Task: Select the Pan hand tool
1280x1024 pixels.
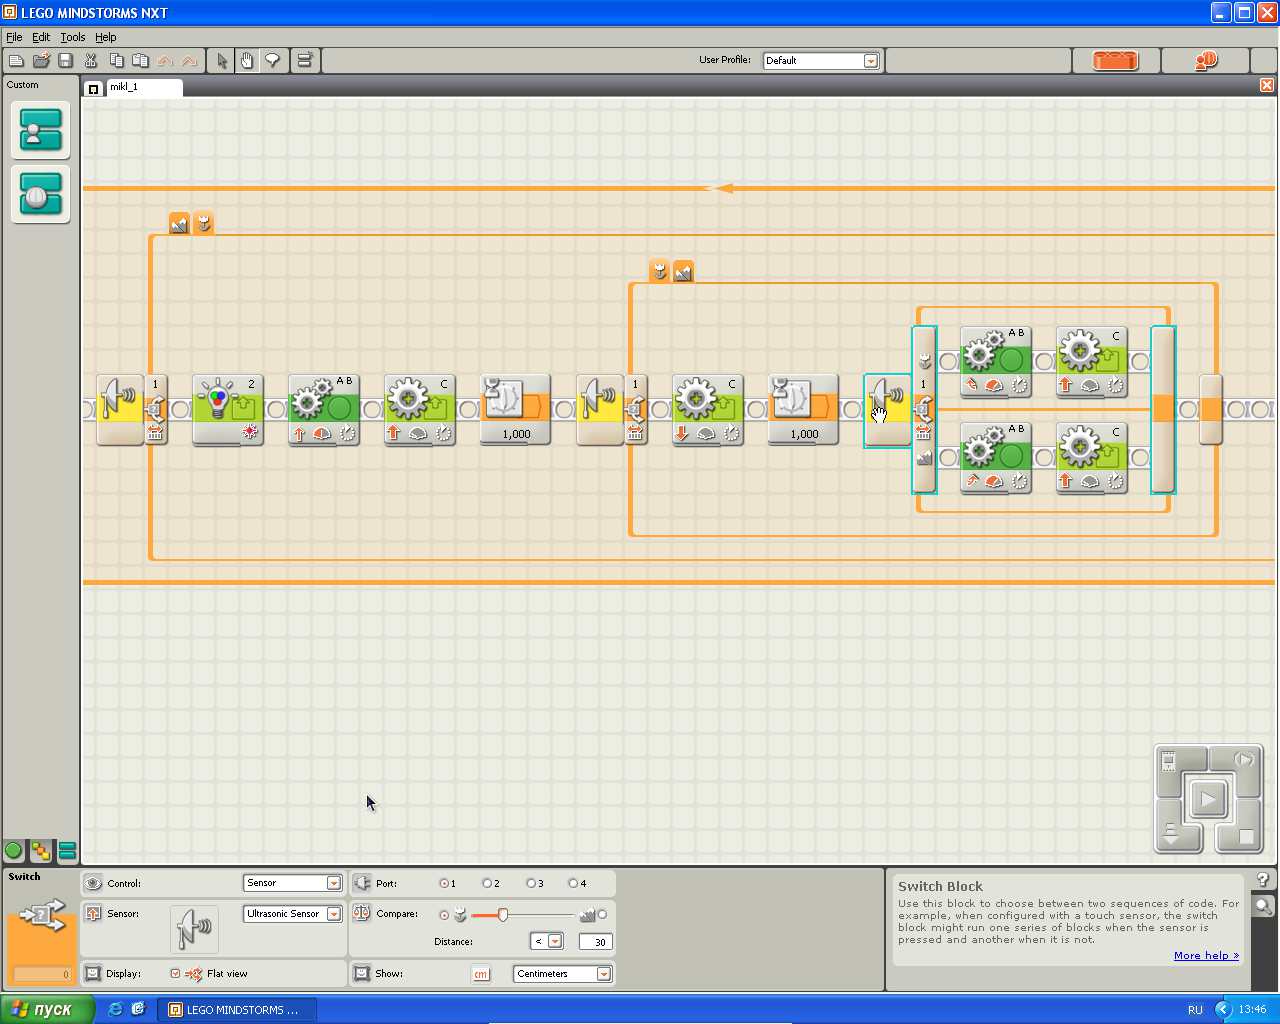Action: [x=247, y=61]
